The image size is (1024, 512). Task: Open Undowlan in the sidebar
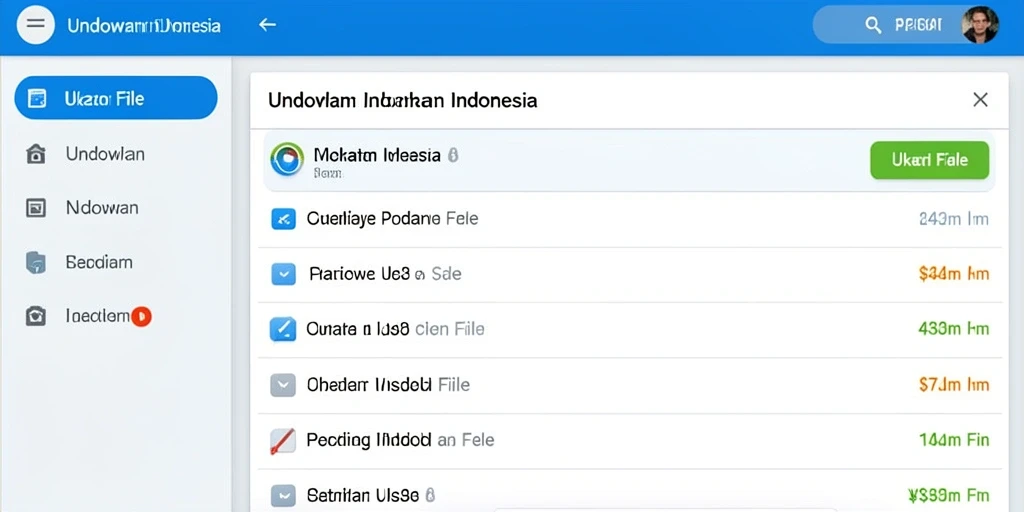pos(105,153)
